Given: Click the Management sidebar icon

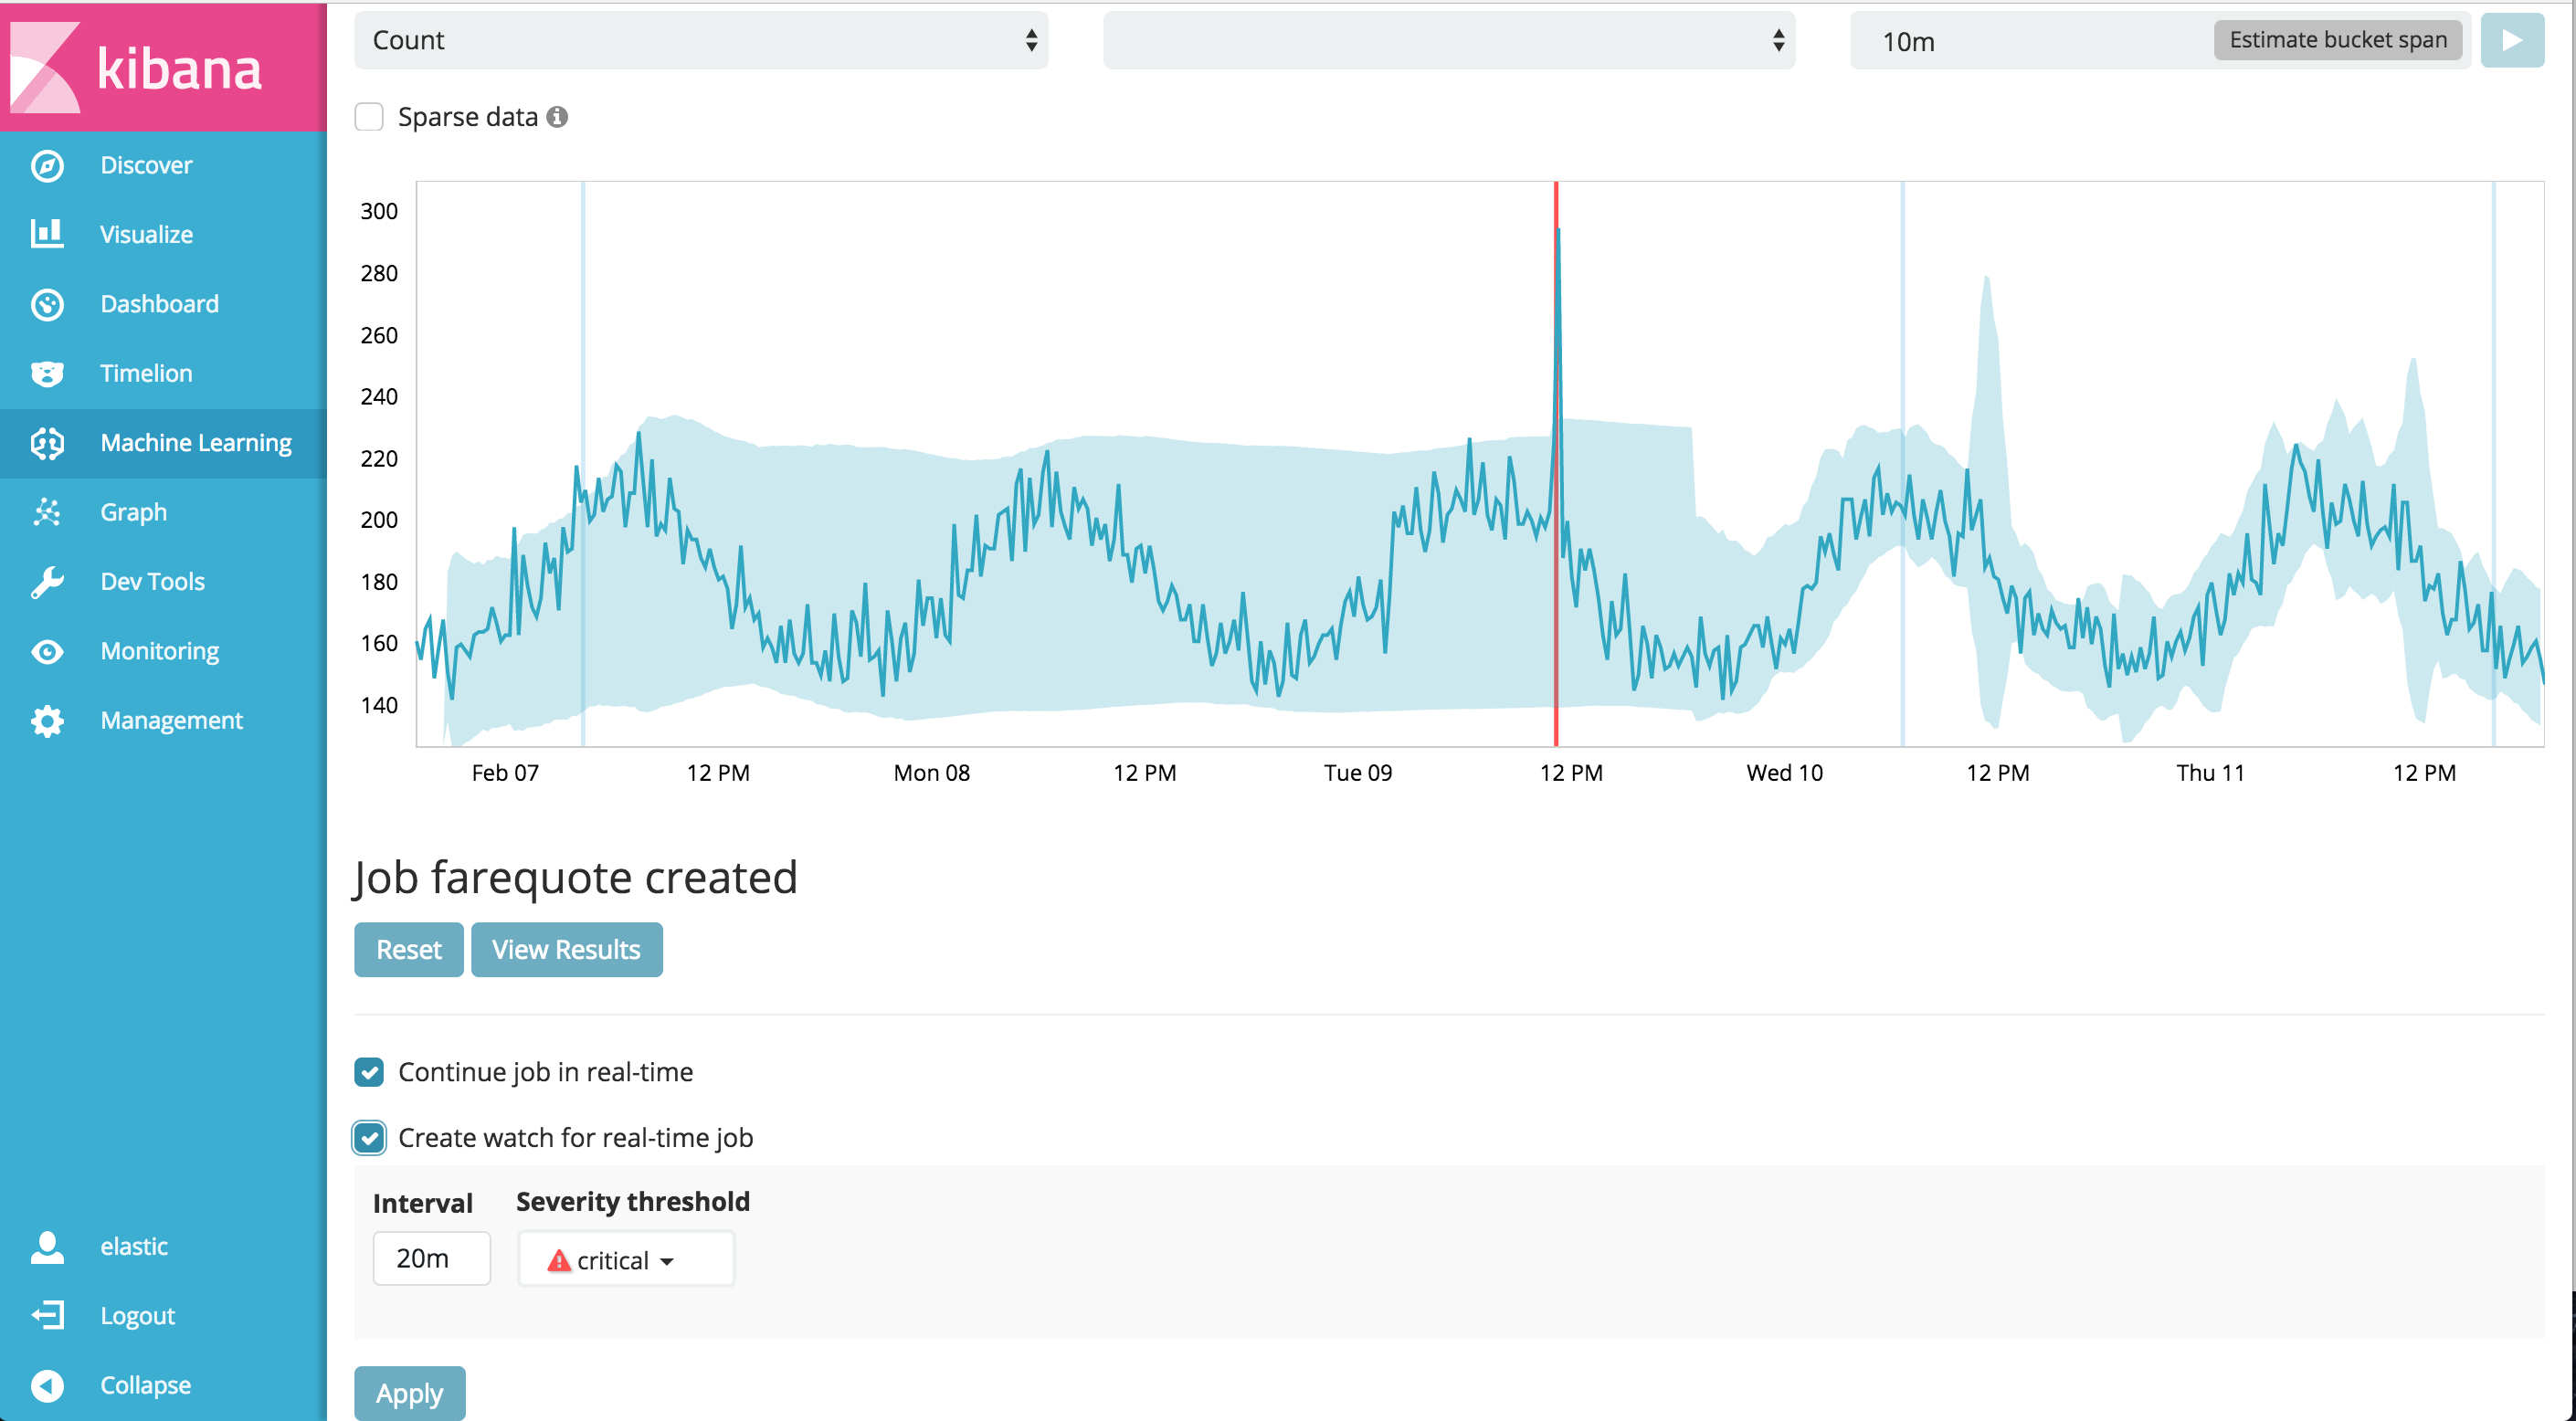Looking at the screenshot, I should (x=48, y=720).
